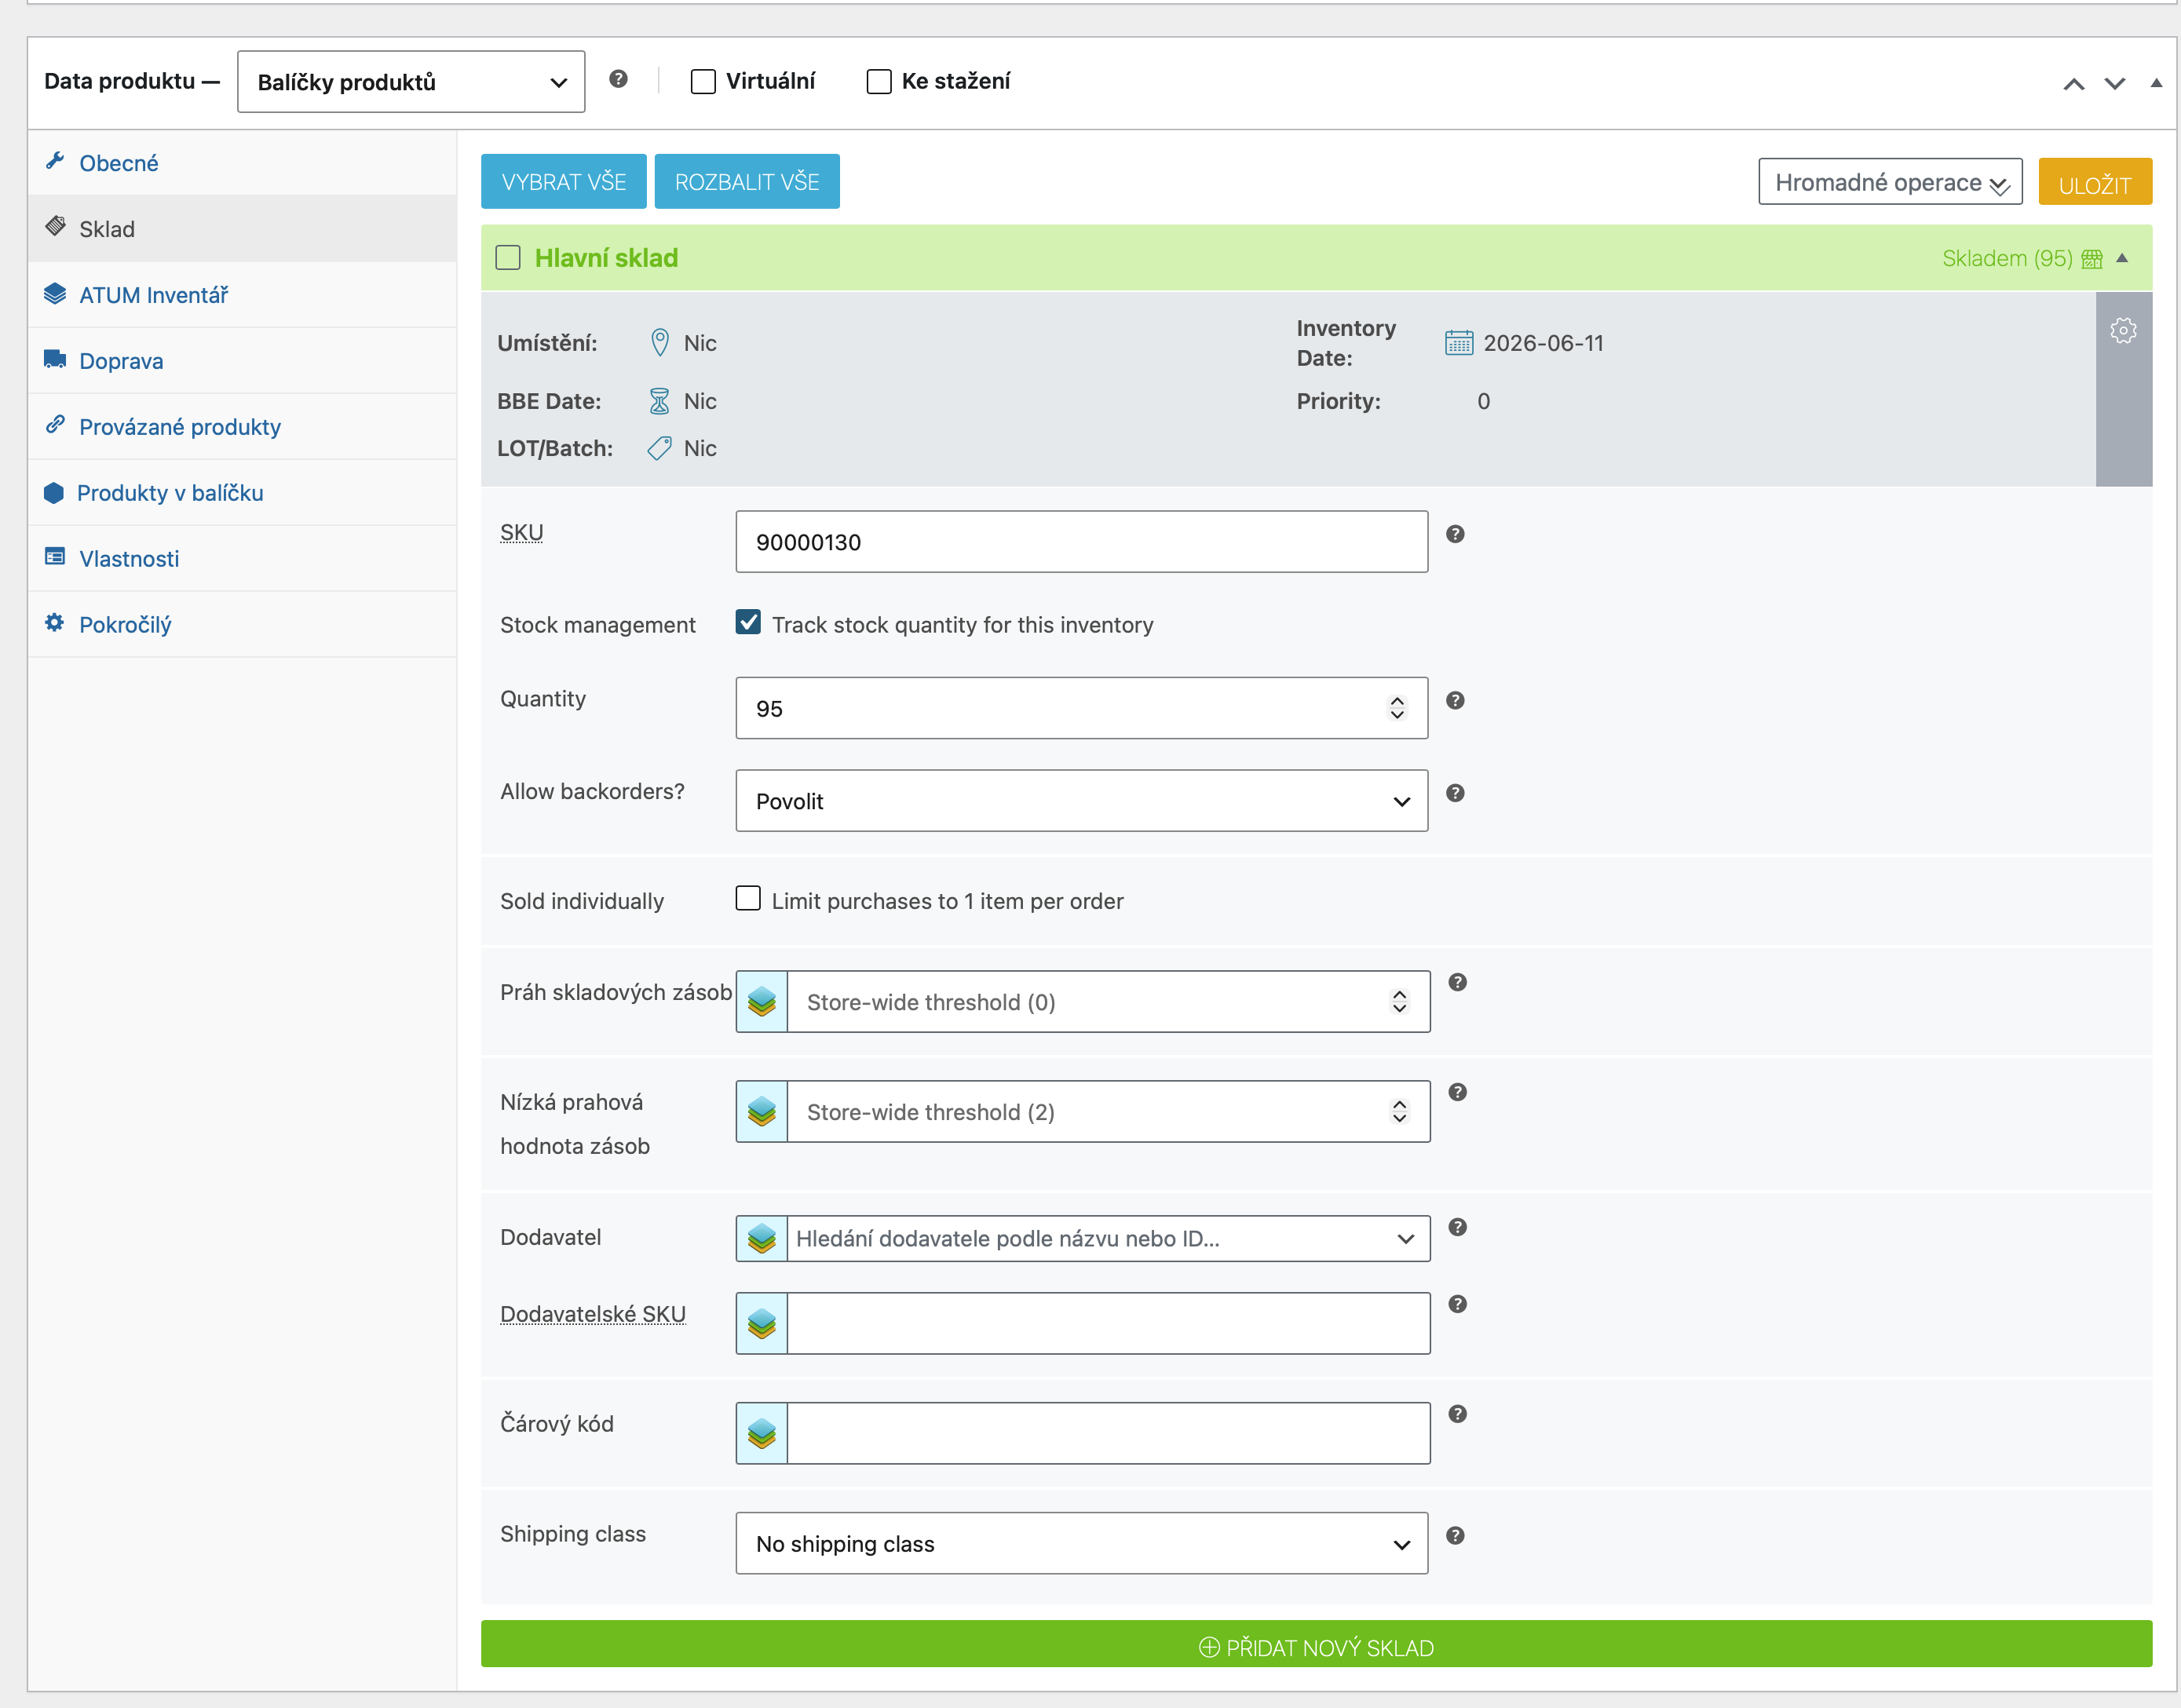
Task: Open the Provázané produkty tab
Action: [242, 427]
